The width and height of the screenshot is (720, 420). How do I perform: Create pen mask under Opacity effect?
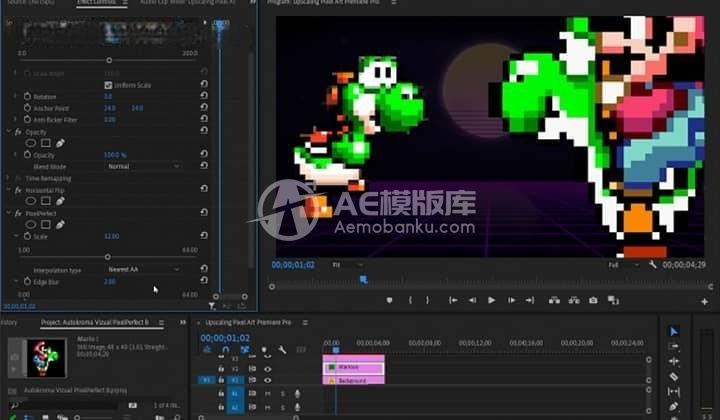pos(61,143)
